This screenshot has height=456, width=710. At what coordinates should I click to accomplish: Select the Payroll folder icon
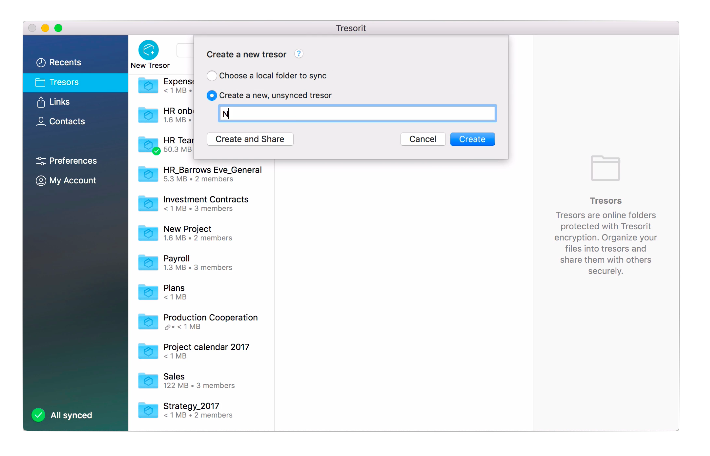click(148, 262)
